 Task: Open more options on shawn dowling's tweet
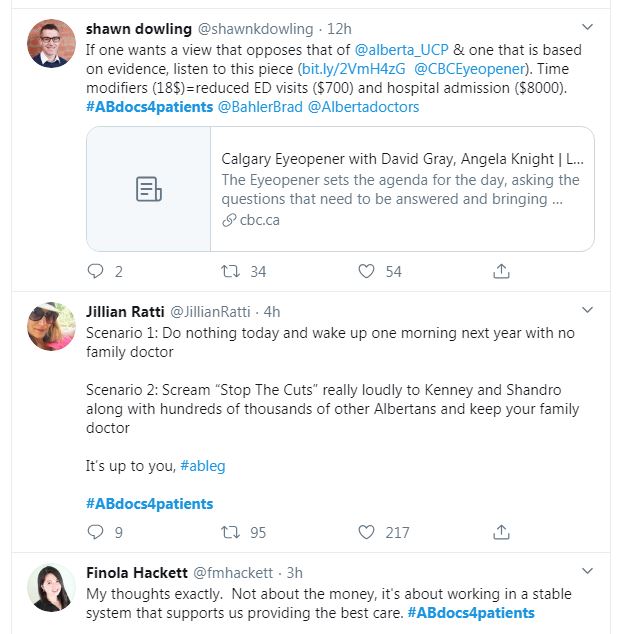(x=587, y=29)
